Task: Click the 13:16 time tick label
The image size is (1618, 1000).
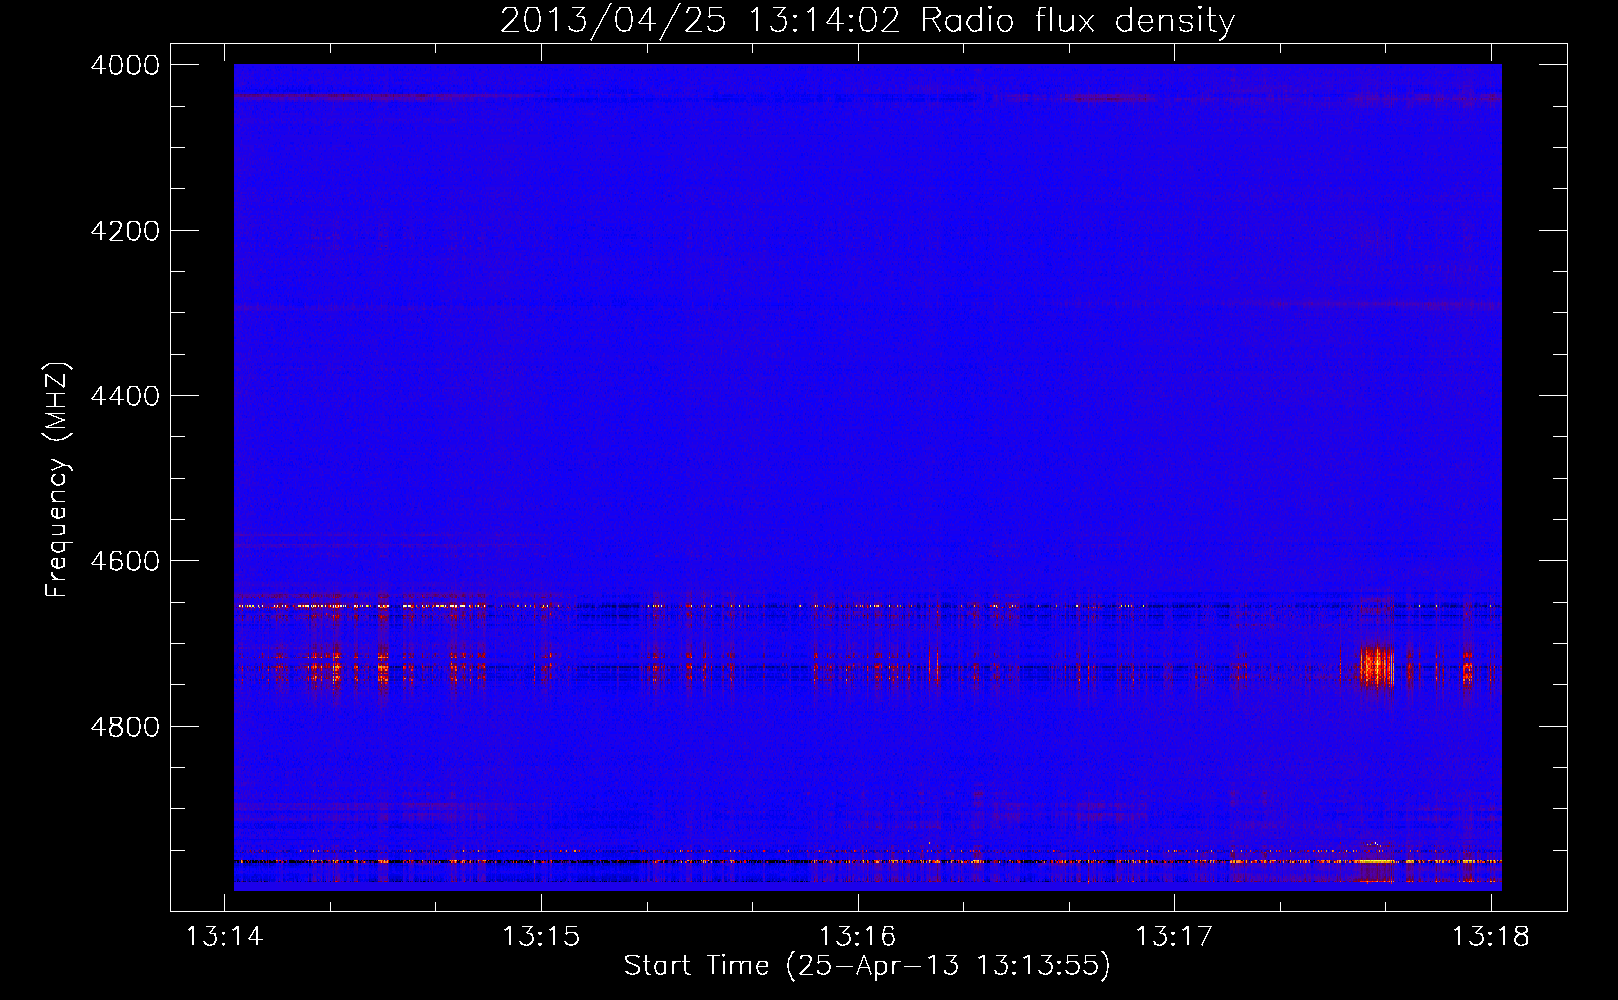Action: pos(858,936)
